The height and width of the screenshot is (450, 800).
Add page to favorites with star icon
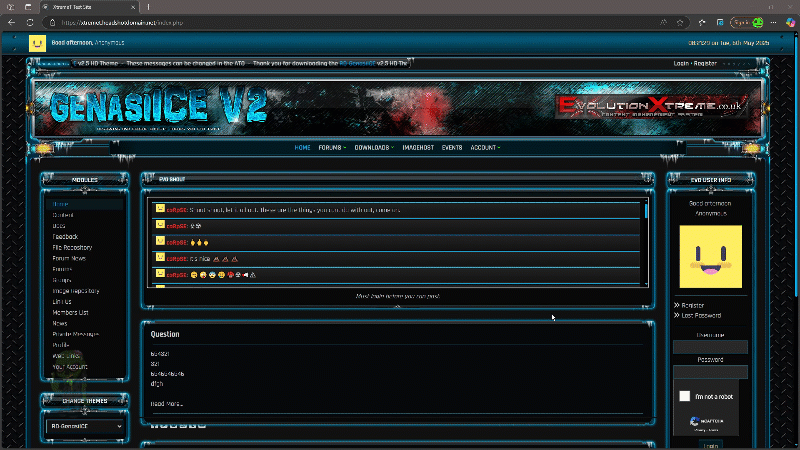coord(680,22)
